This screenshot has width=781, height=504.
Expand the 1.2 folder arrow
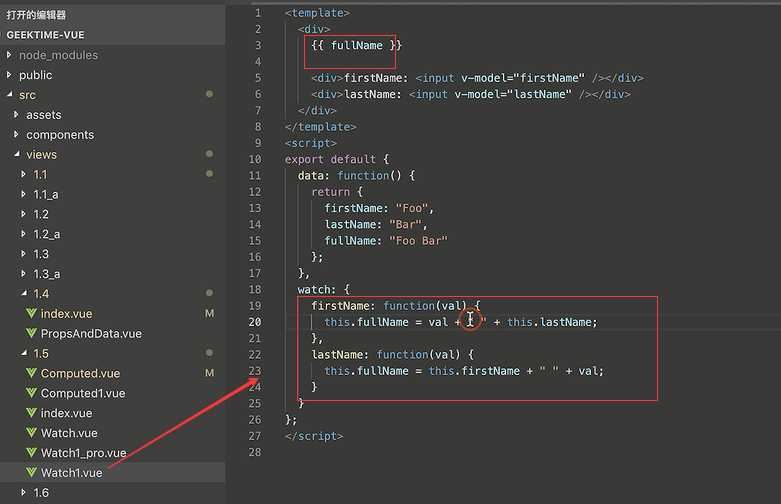coord(23,214)
